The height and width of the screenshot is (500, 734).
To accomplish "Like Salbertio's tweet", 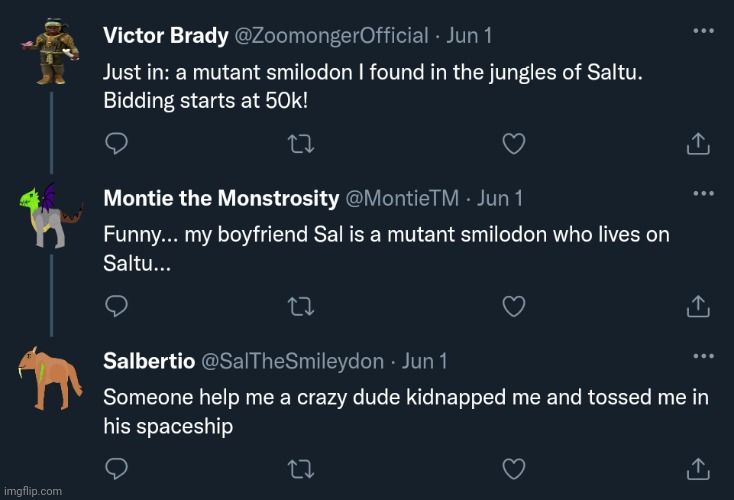I will pyautogui.click(x=513, y=467).
